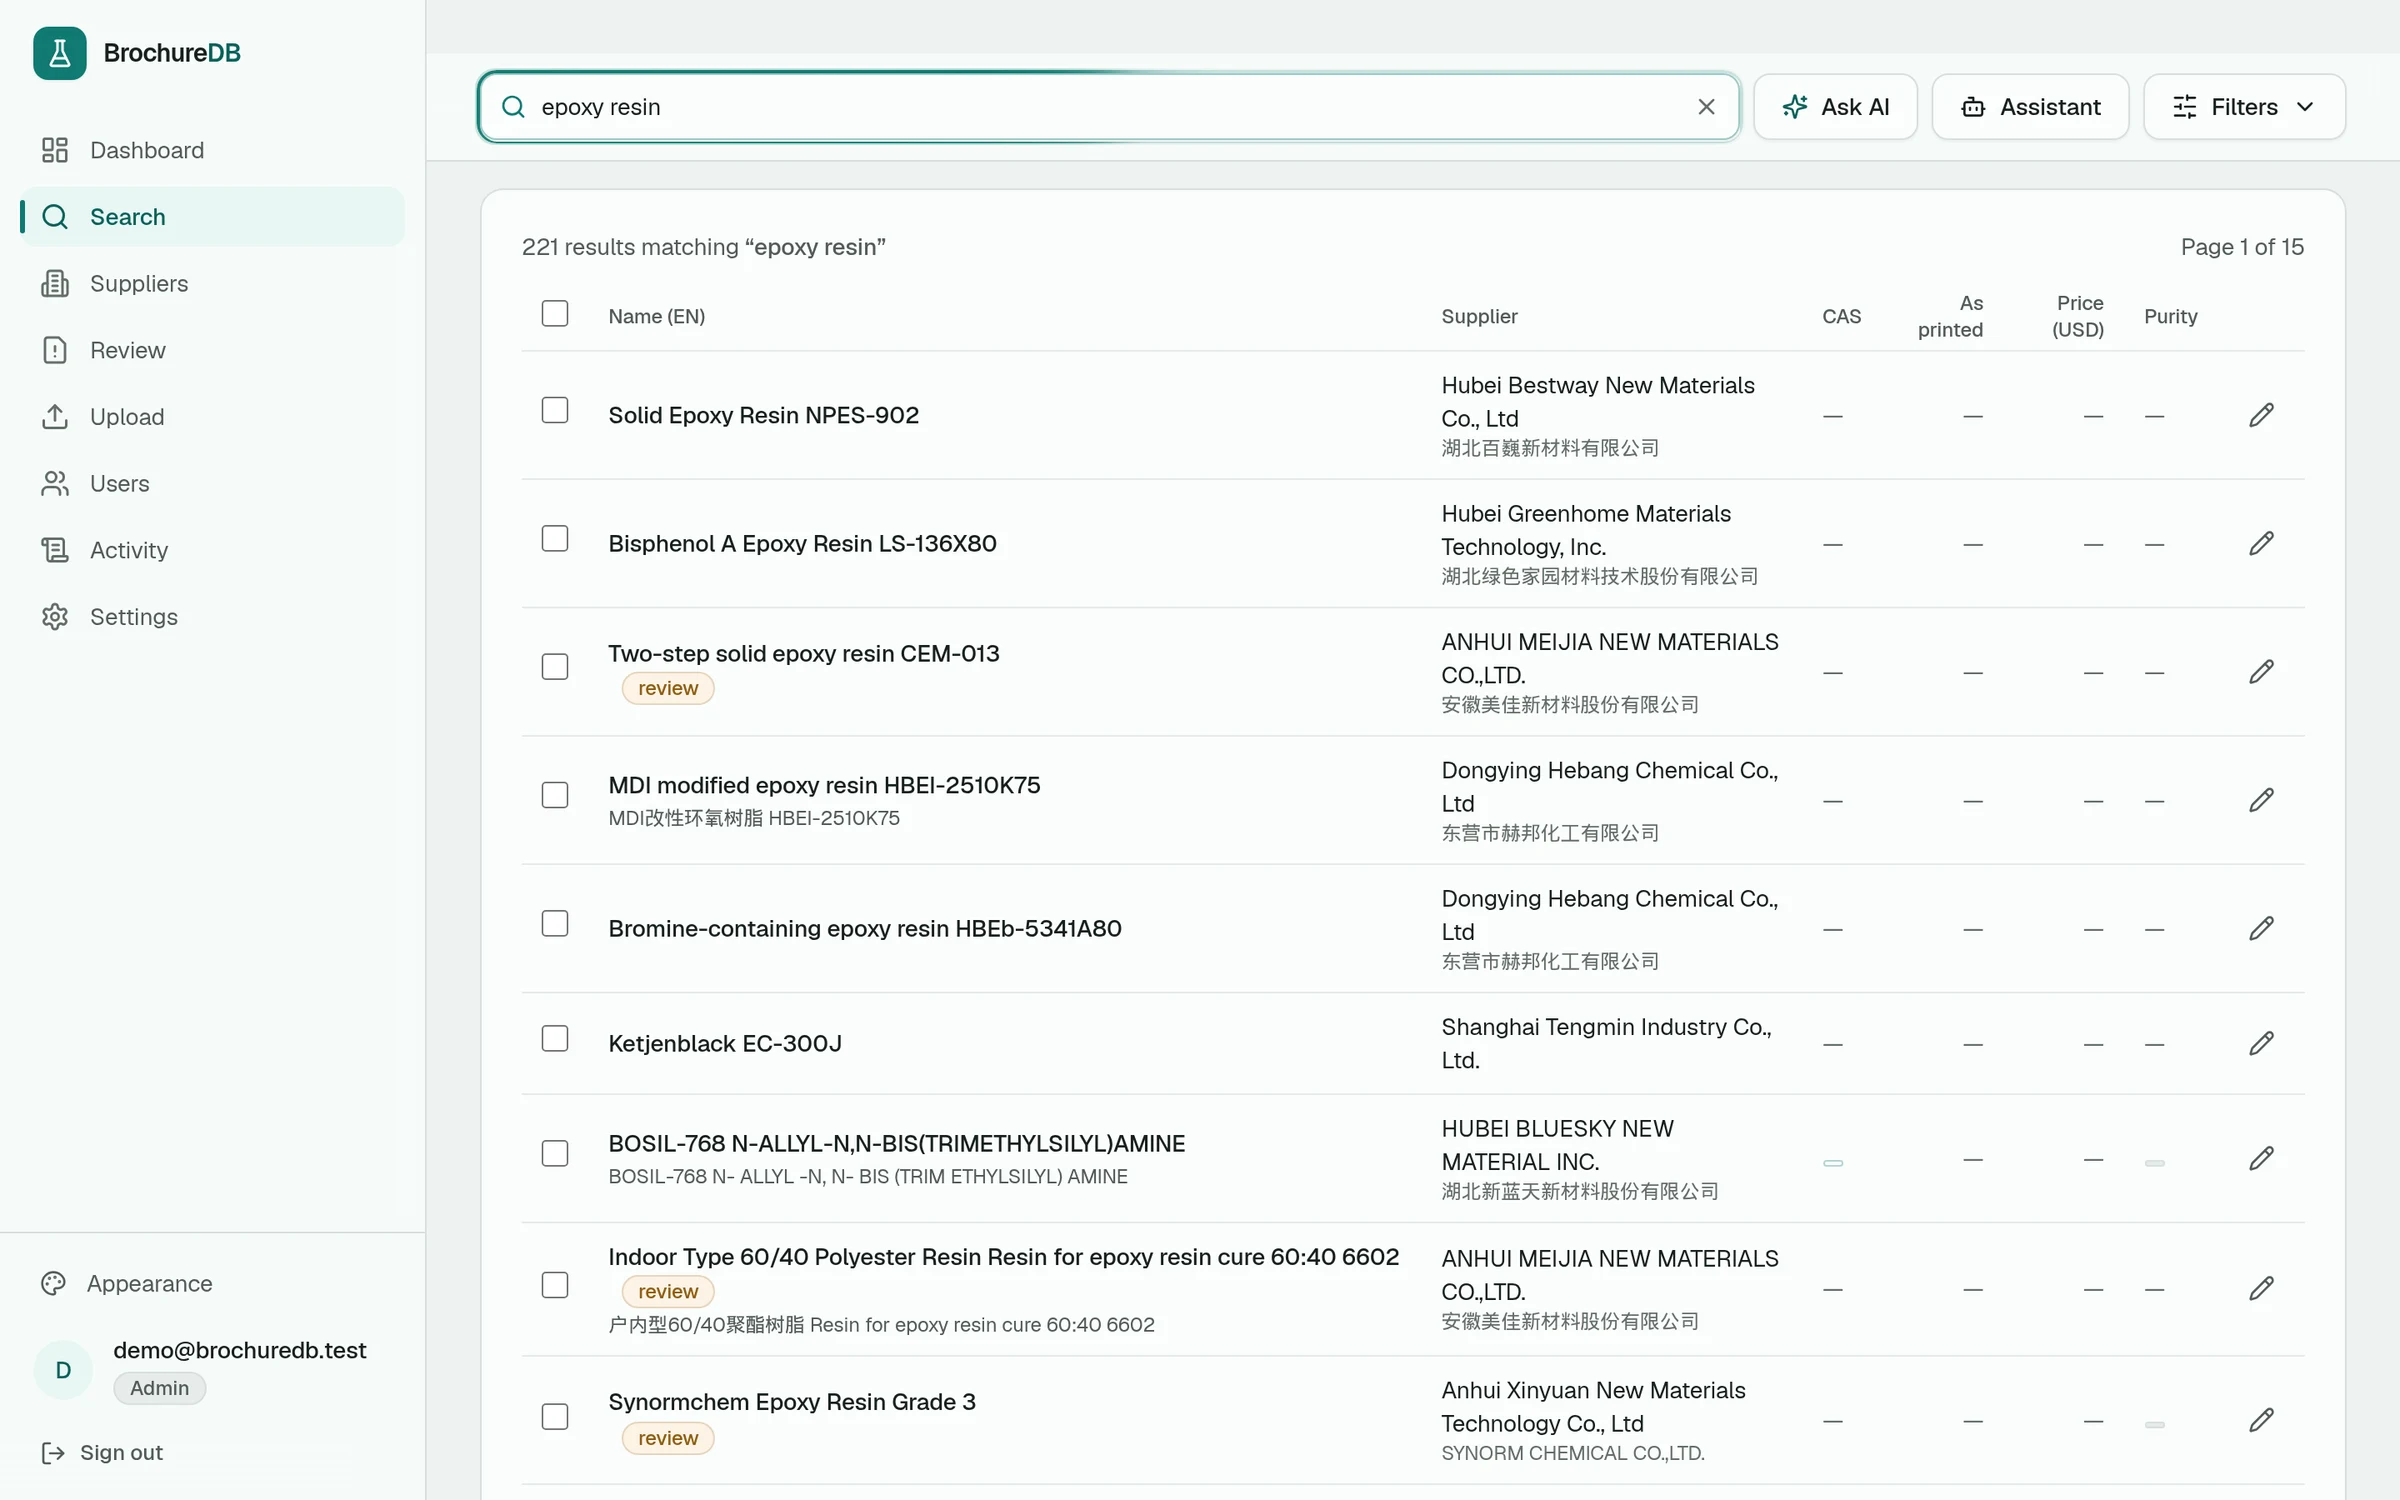The width and height of the screenshot is (2400, 1500).
Task: Focus the epoxy resin search field
Action: coord(1108,107)
